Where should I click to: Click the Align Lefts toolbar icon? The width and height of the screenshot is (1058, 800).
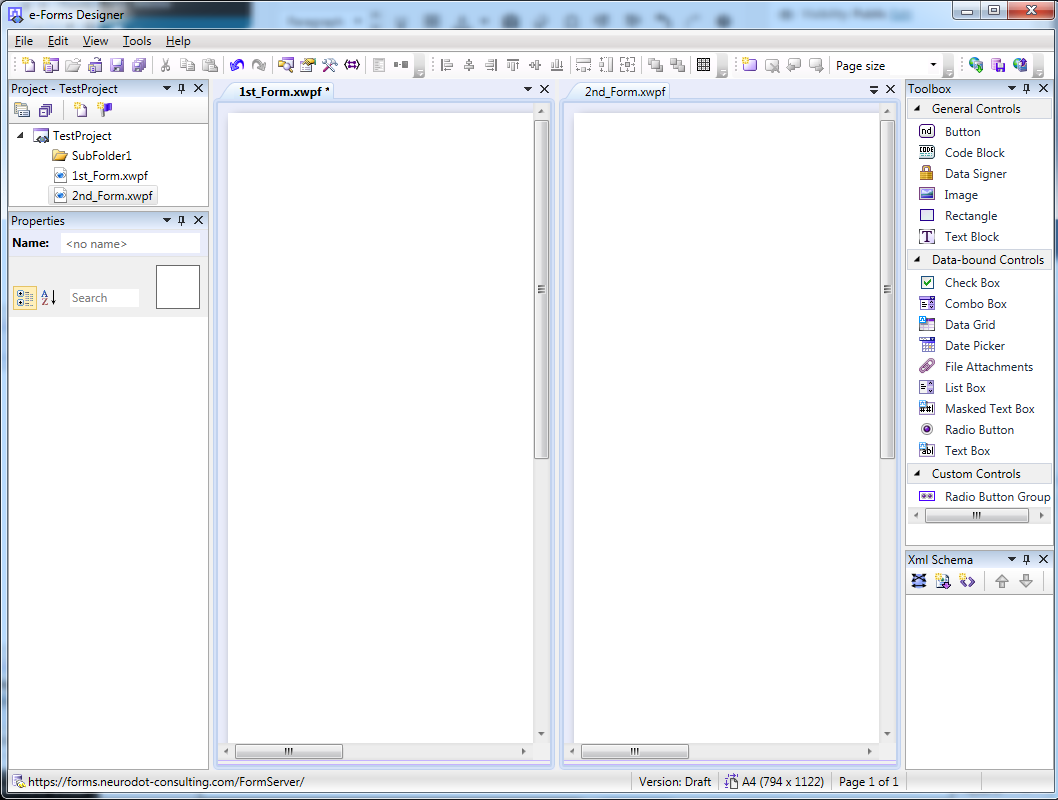point(447,65)
